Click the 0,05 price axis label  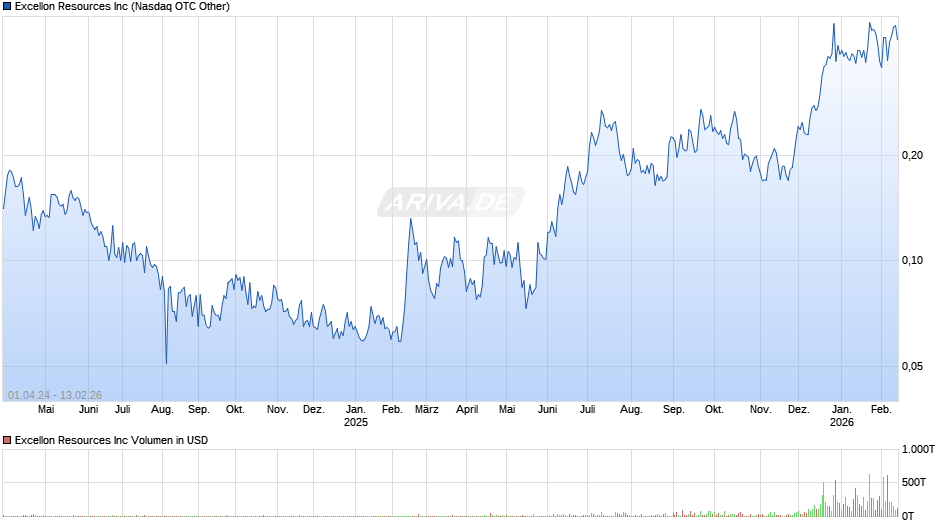click(912, 366)
